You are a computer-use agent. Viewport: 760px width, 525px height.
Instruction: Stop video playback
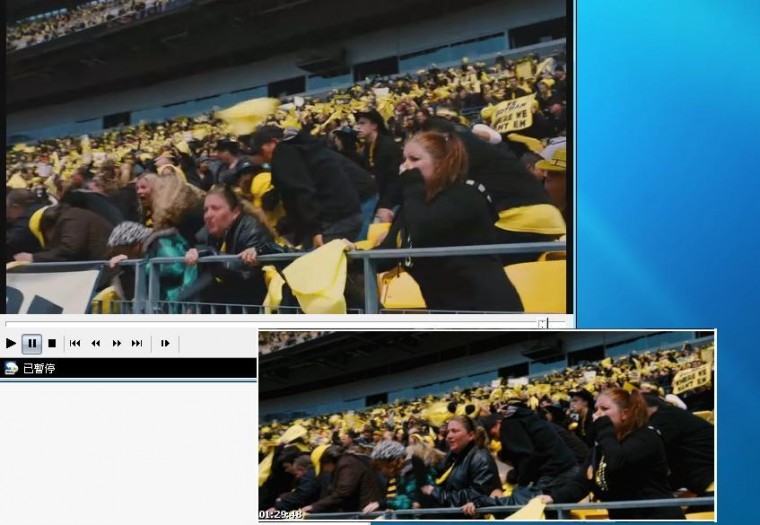coord(52,343)
